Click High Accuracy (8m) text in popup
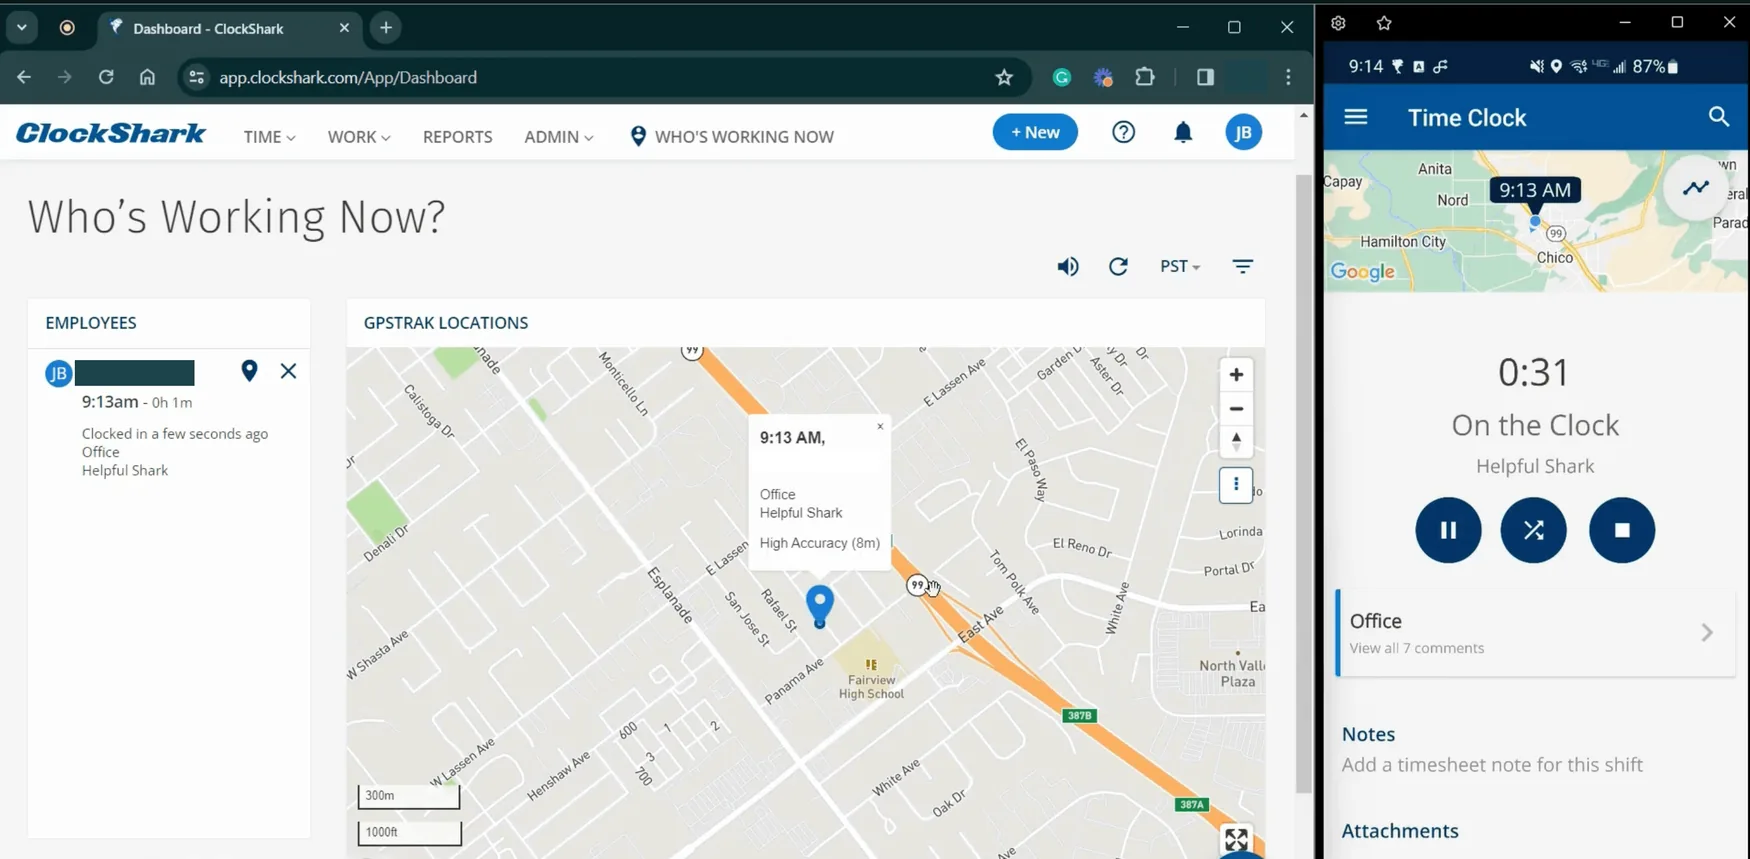Viewport: 1750px width, 859px height. (x=820, y=543)
